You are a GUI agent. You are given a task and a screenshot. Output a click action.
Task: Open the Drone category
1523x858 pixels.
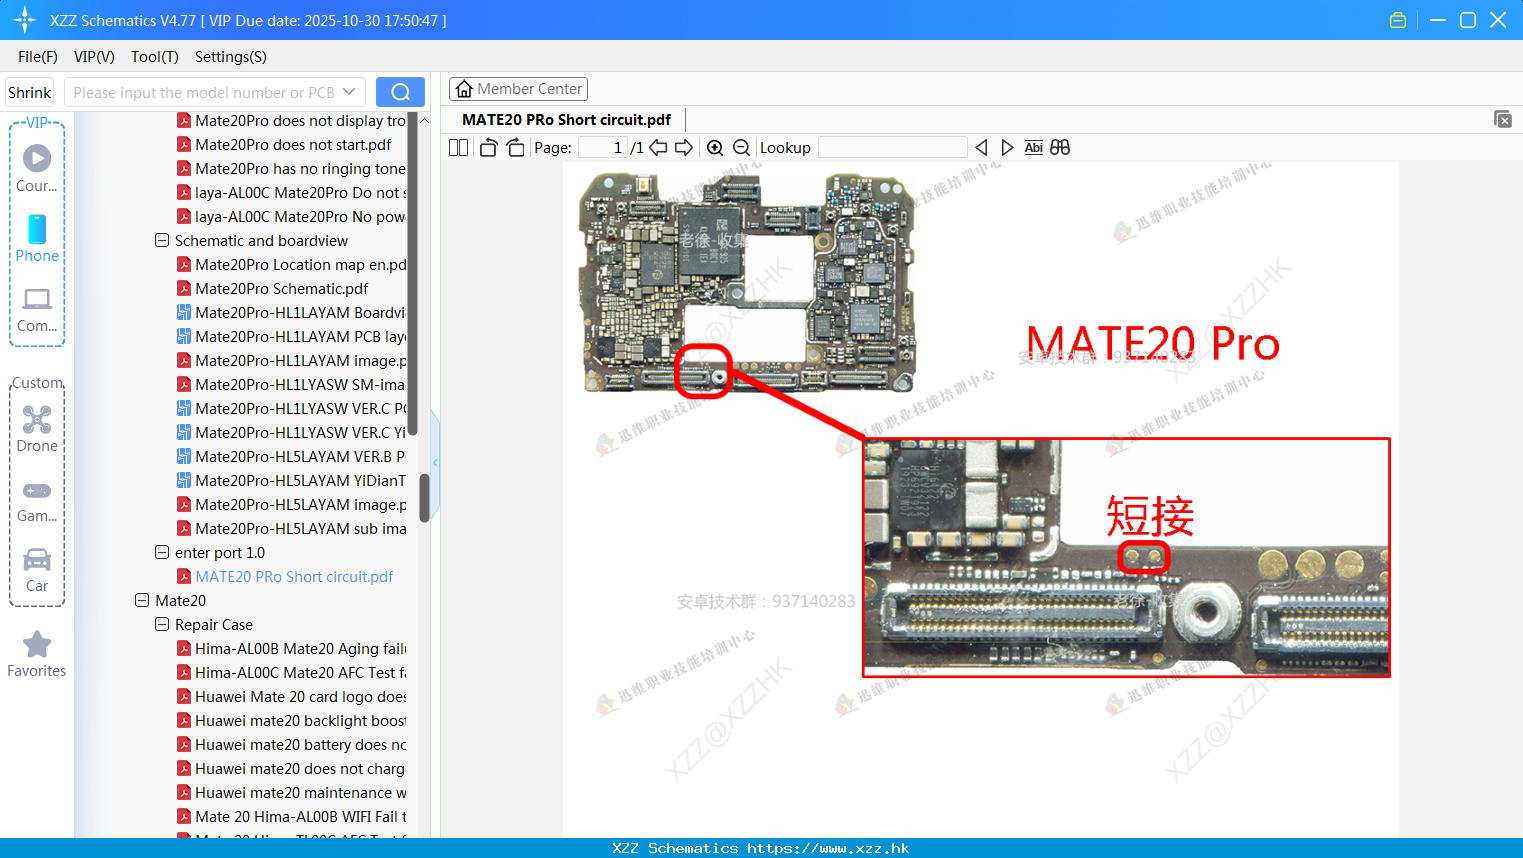click(37, 429)
